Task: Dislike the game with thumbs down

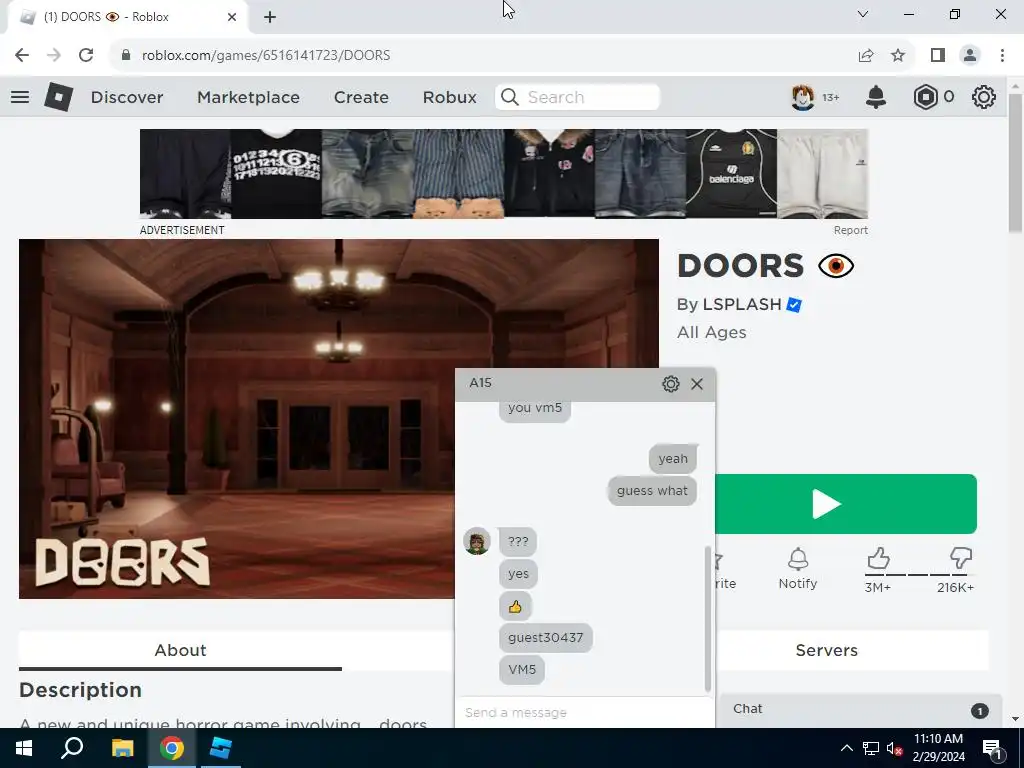Action: pyautogui.click(x=961, y=559)
